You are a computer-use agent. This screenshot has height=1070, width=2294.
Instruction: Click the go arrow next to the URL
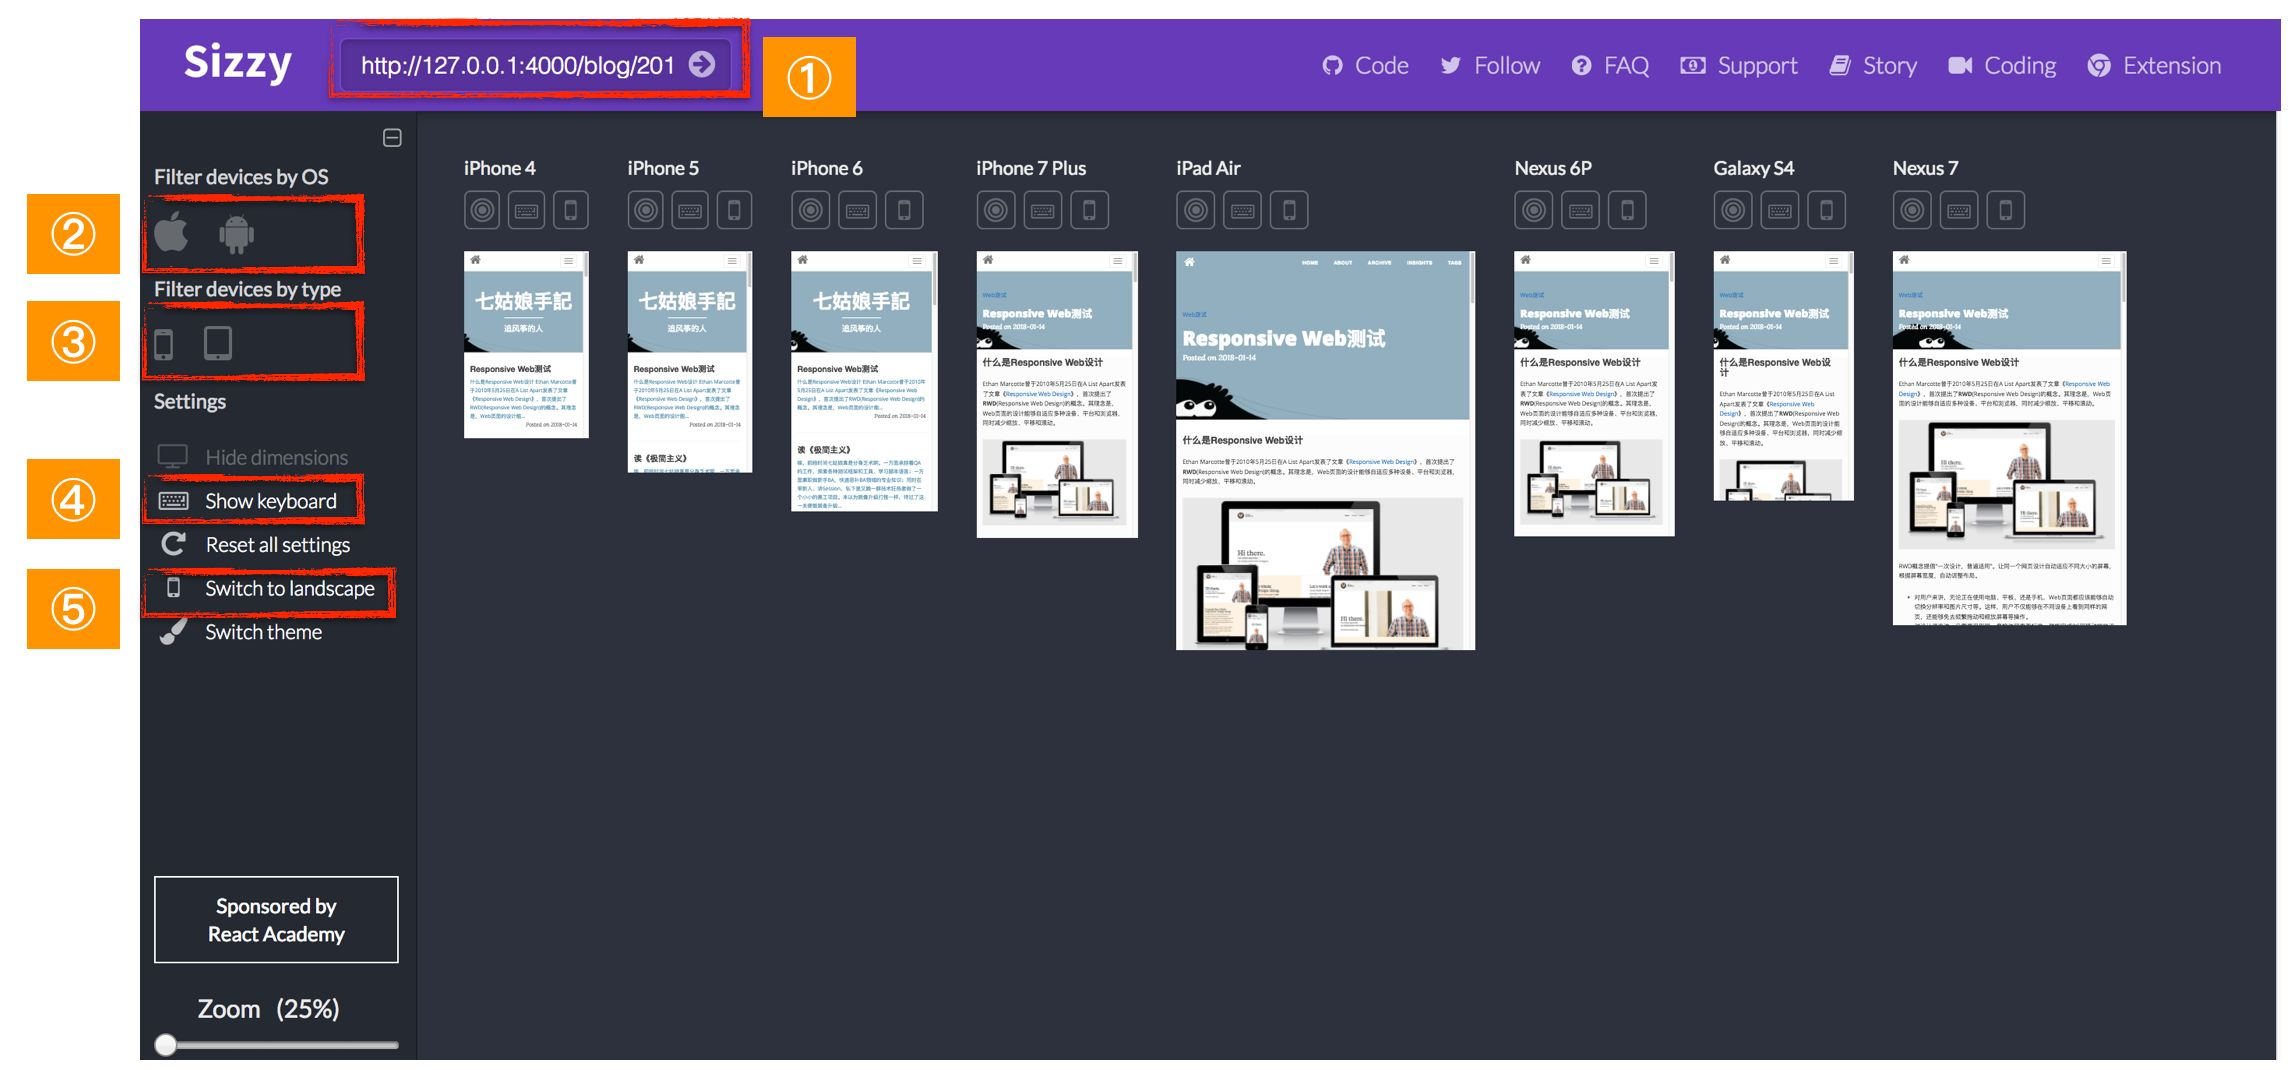[x=703, y=65]
